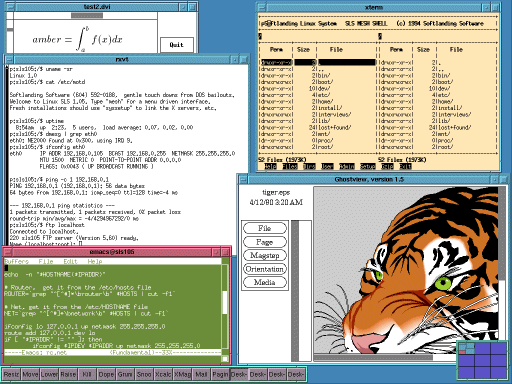
Task: Click the Kill button in the bottom button bar
Action: coord(87,374)
